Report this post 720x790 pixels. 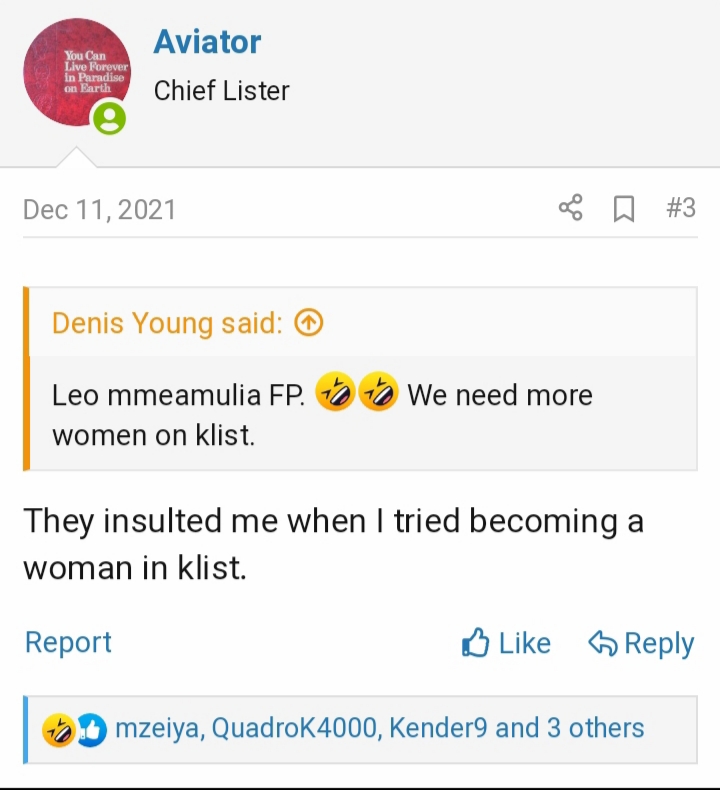click(68, 642)
